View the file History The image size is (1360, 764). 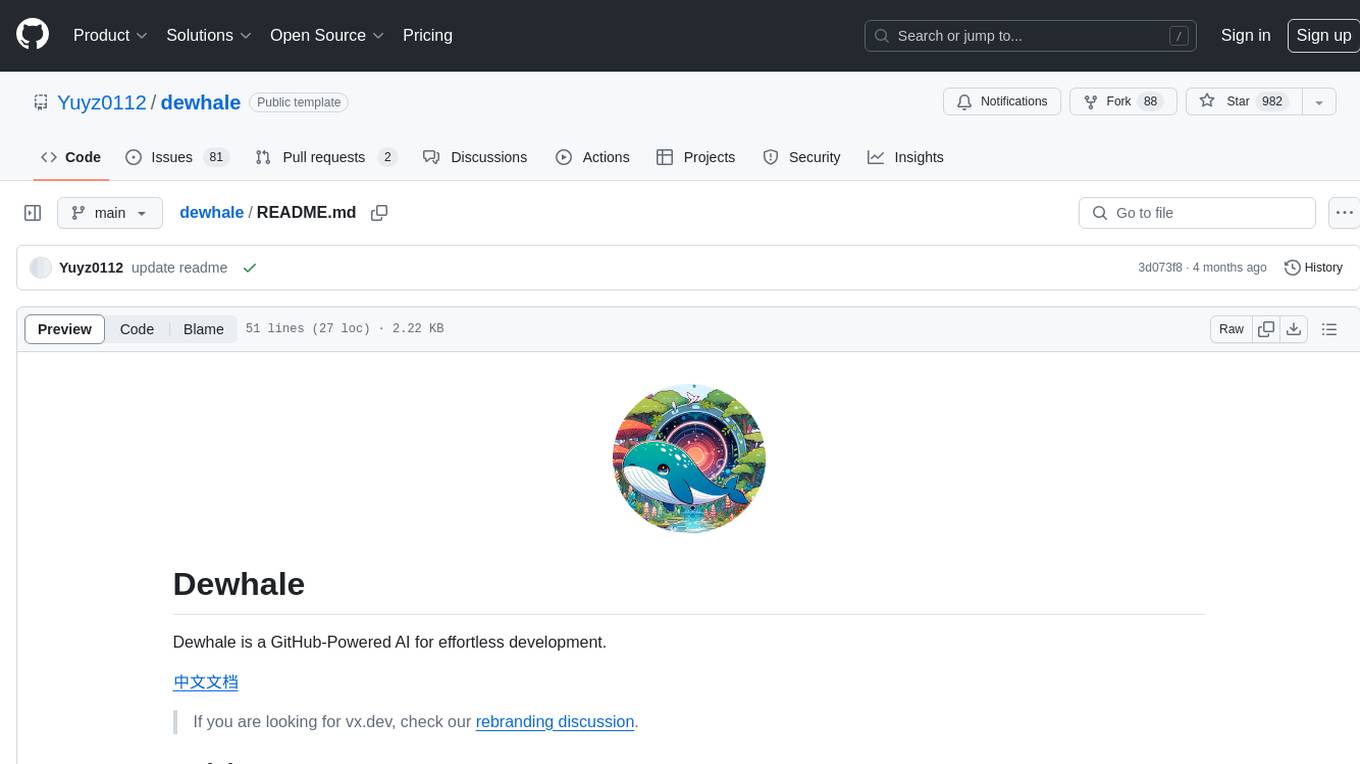(1313, 268)
